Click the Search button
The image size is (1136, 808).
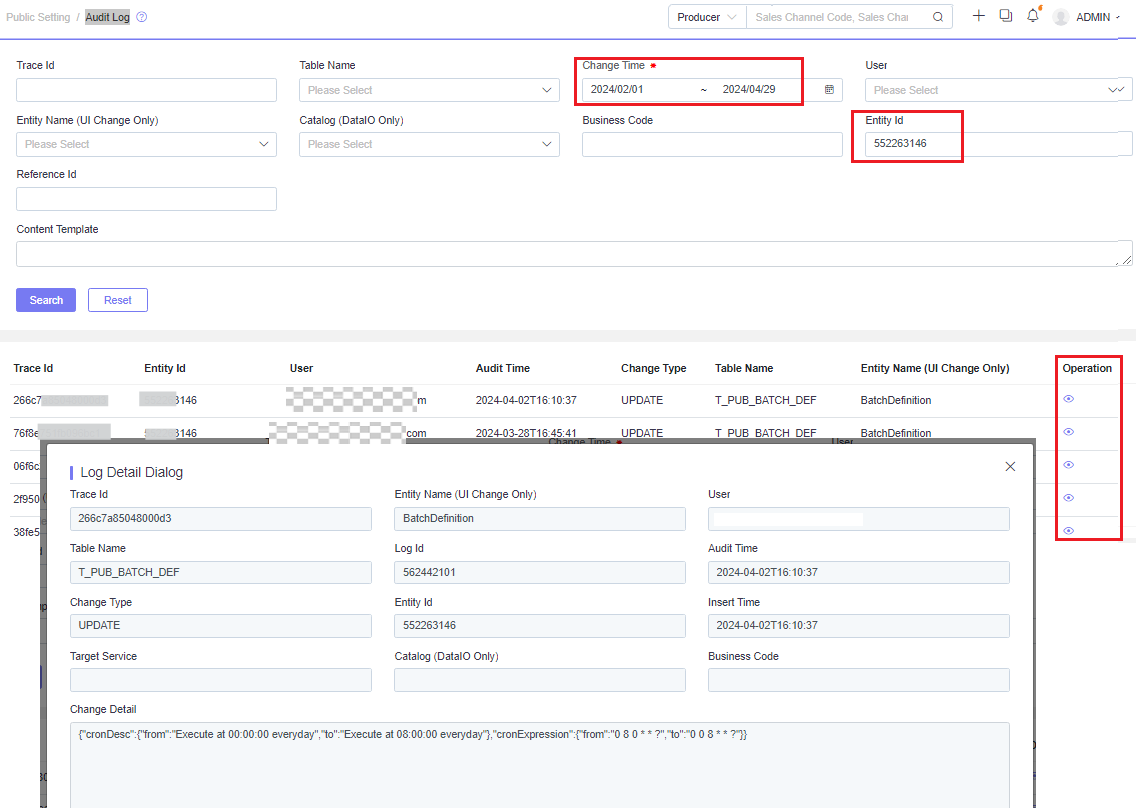pos(46,300)
